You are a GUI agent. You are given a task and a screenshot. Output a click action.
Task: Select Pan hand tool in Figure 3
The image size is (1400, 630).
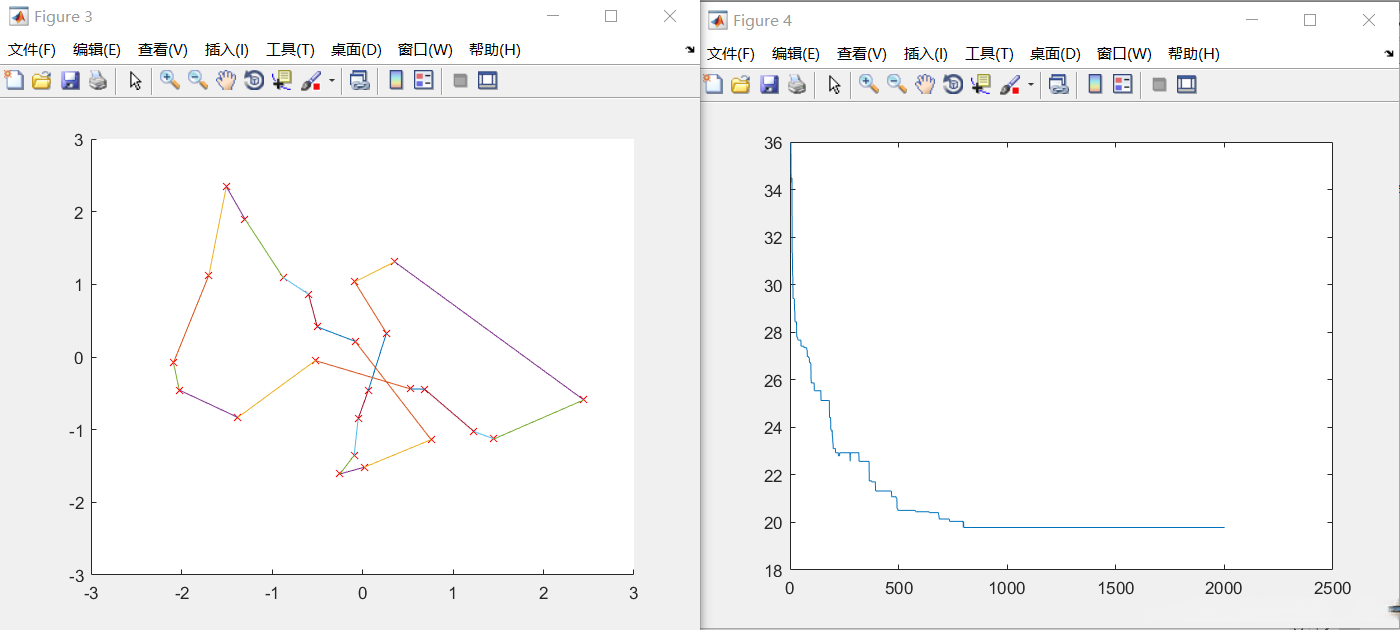pyautogui.click(x=226, y=81)
